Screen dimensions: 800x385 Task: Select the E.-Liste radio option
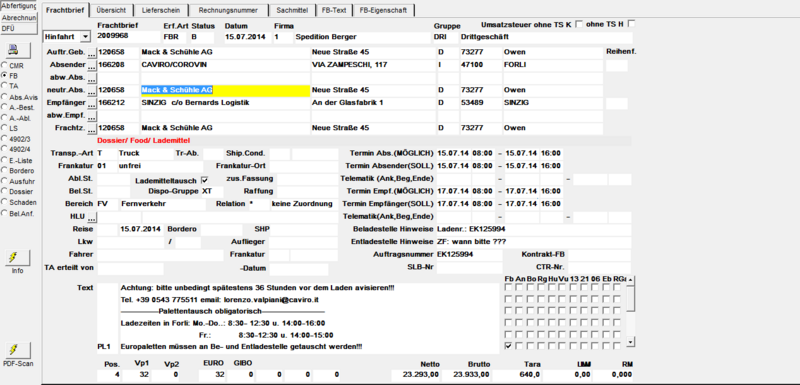(x=5, y=160)
